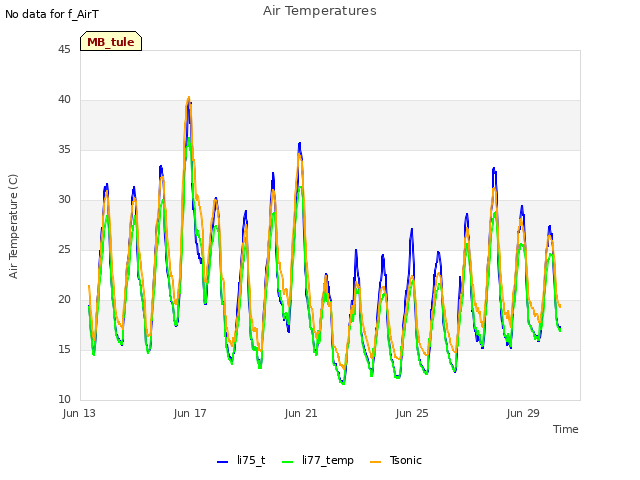The width and height of the screenshot is (640, 480).
Task: Click the Air Temperature (C) axis title
Action: 13,227
